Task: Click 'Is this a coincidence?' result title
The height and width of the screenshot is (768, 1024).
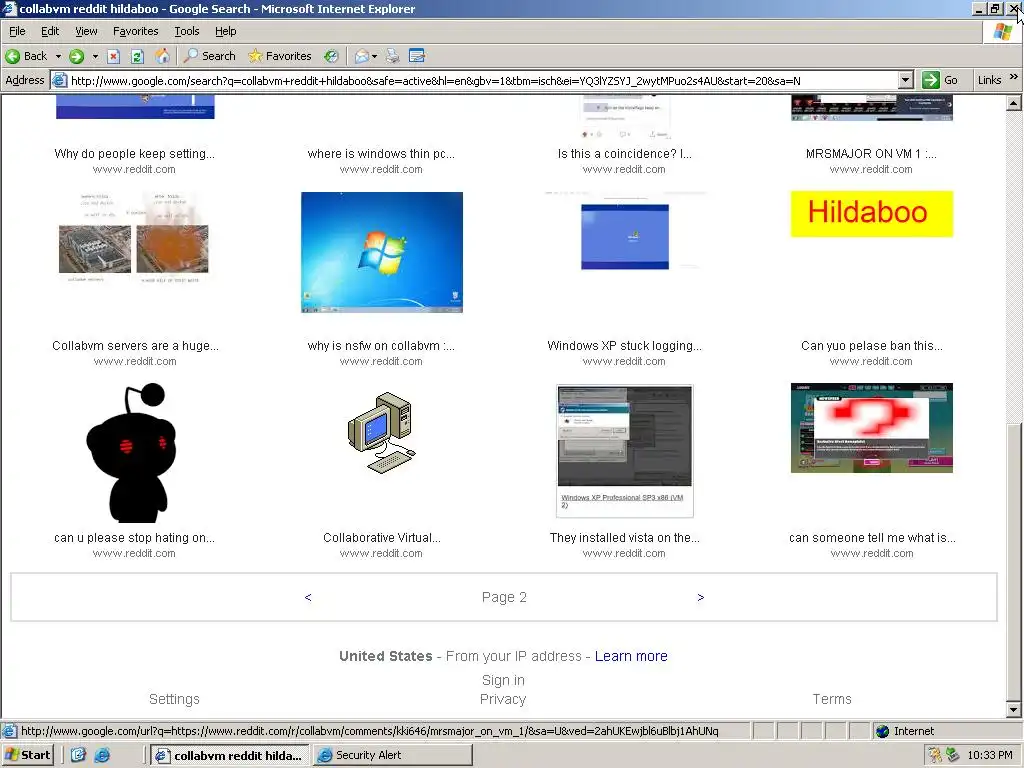Action: point(624,153)
